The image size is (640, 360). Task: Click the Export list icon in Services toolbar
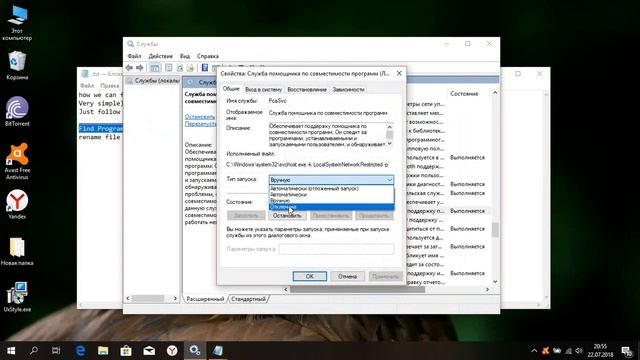[190, 68]
